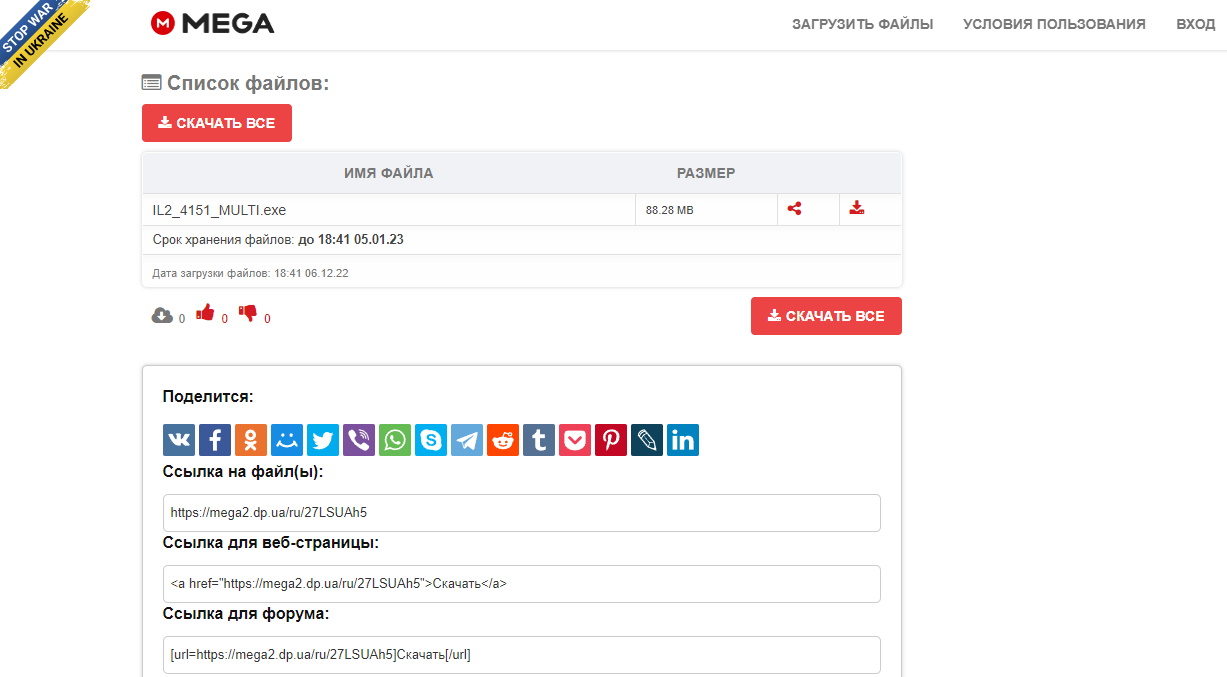Image resolution: width=1227 pixels, height=677 pixels.
Task: Share the file on LinkedIn
Action: [x=683, y=440]
